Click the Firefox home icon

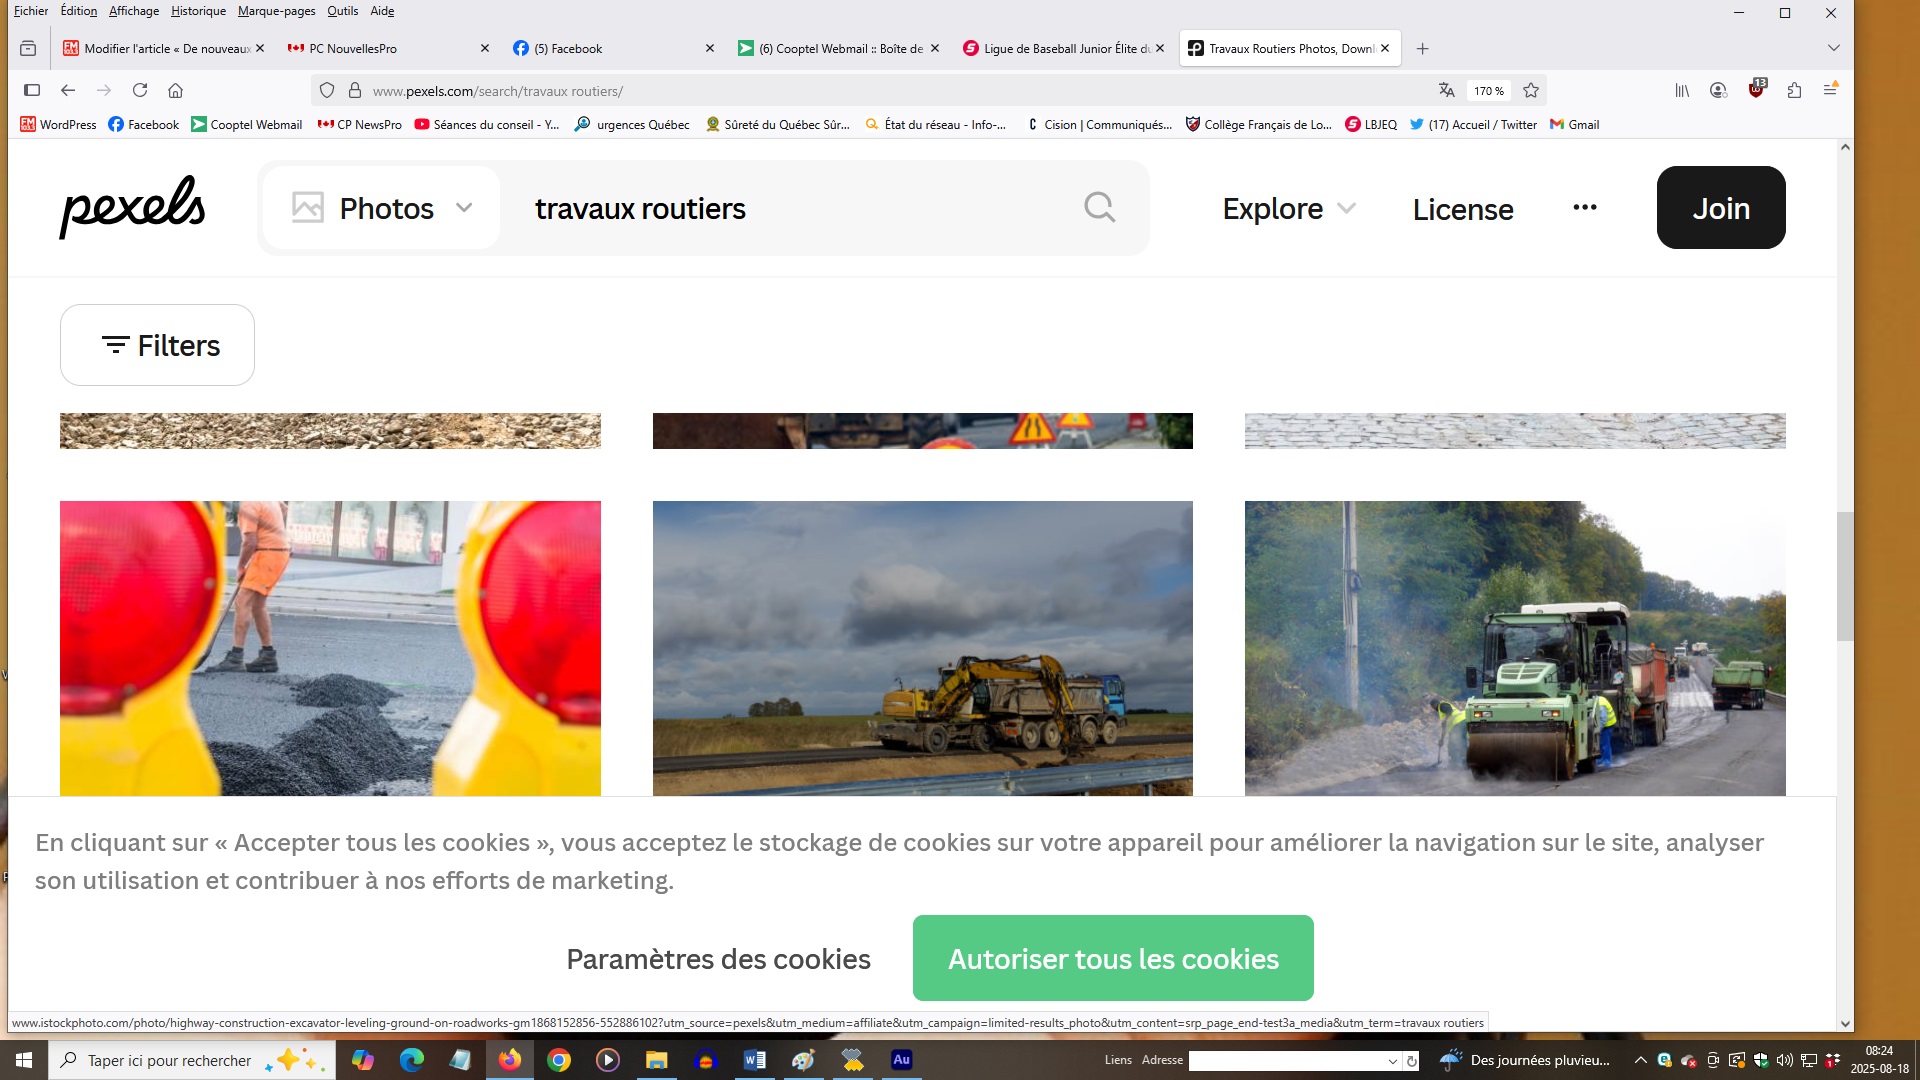[175, 90]
